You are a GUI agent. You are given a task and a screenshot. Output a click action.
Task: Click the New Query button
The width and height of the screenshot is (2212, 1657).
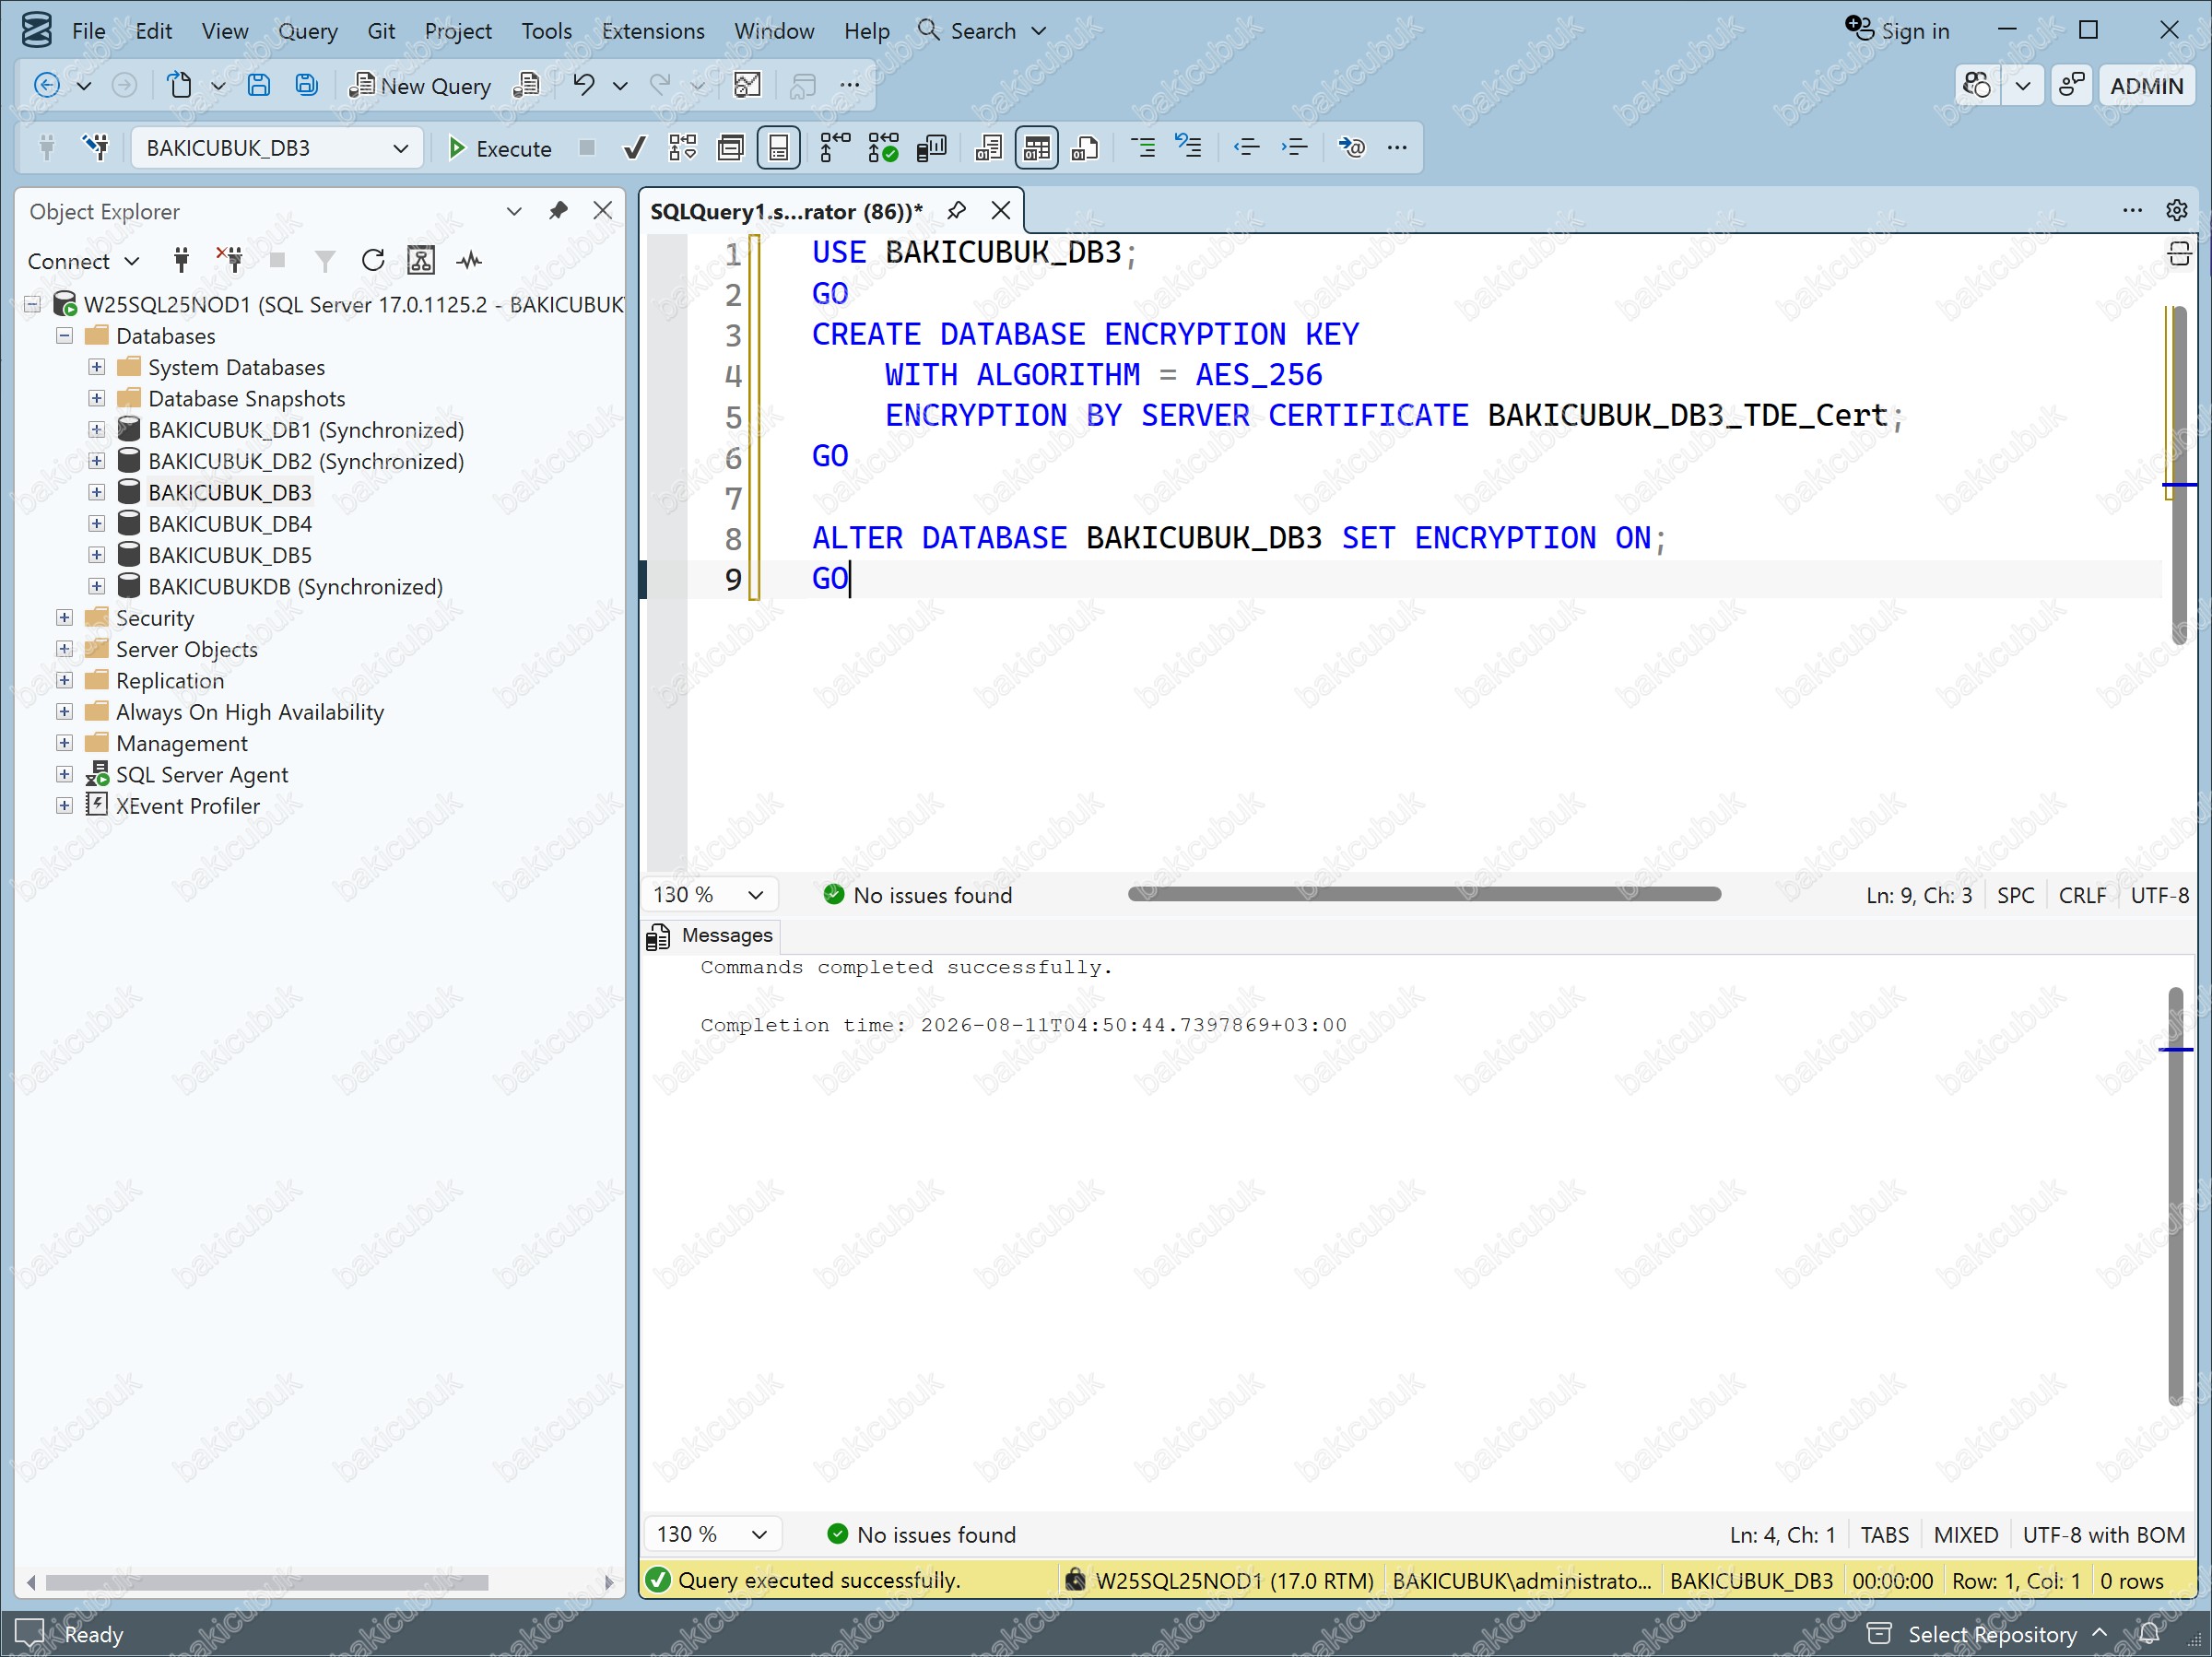tap(420, 86)
